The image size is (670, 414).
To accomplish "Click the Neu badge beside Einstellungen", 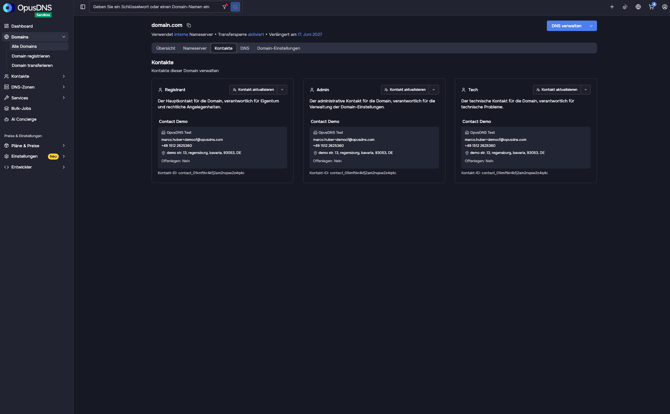I will (53, 156).
